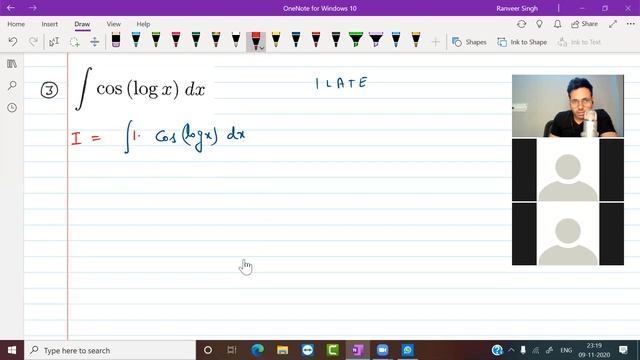Open Cortana circle on the taskbar
The image size is (640, 360).
[x=208, y=350]
